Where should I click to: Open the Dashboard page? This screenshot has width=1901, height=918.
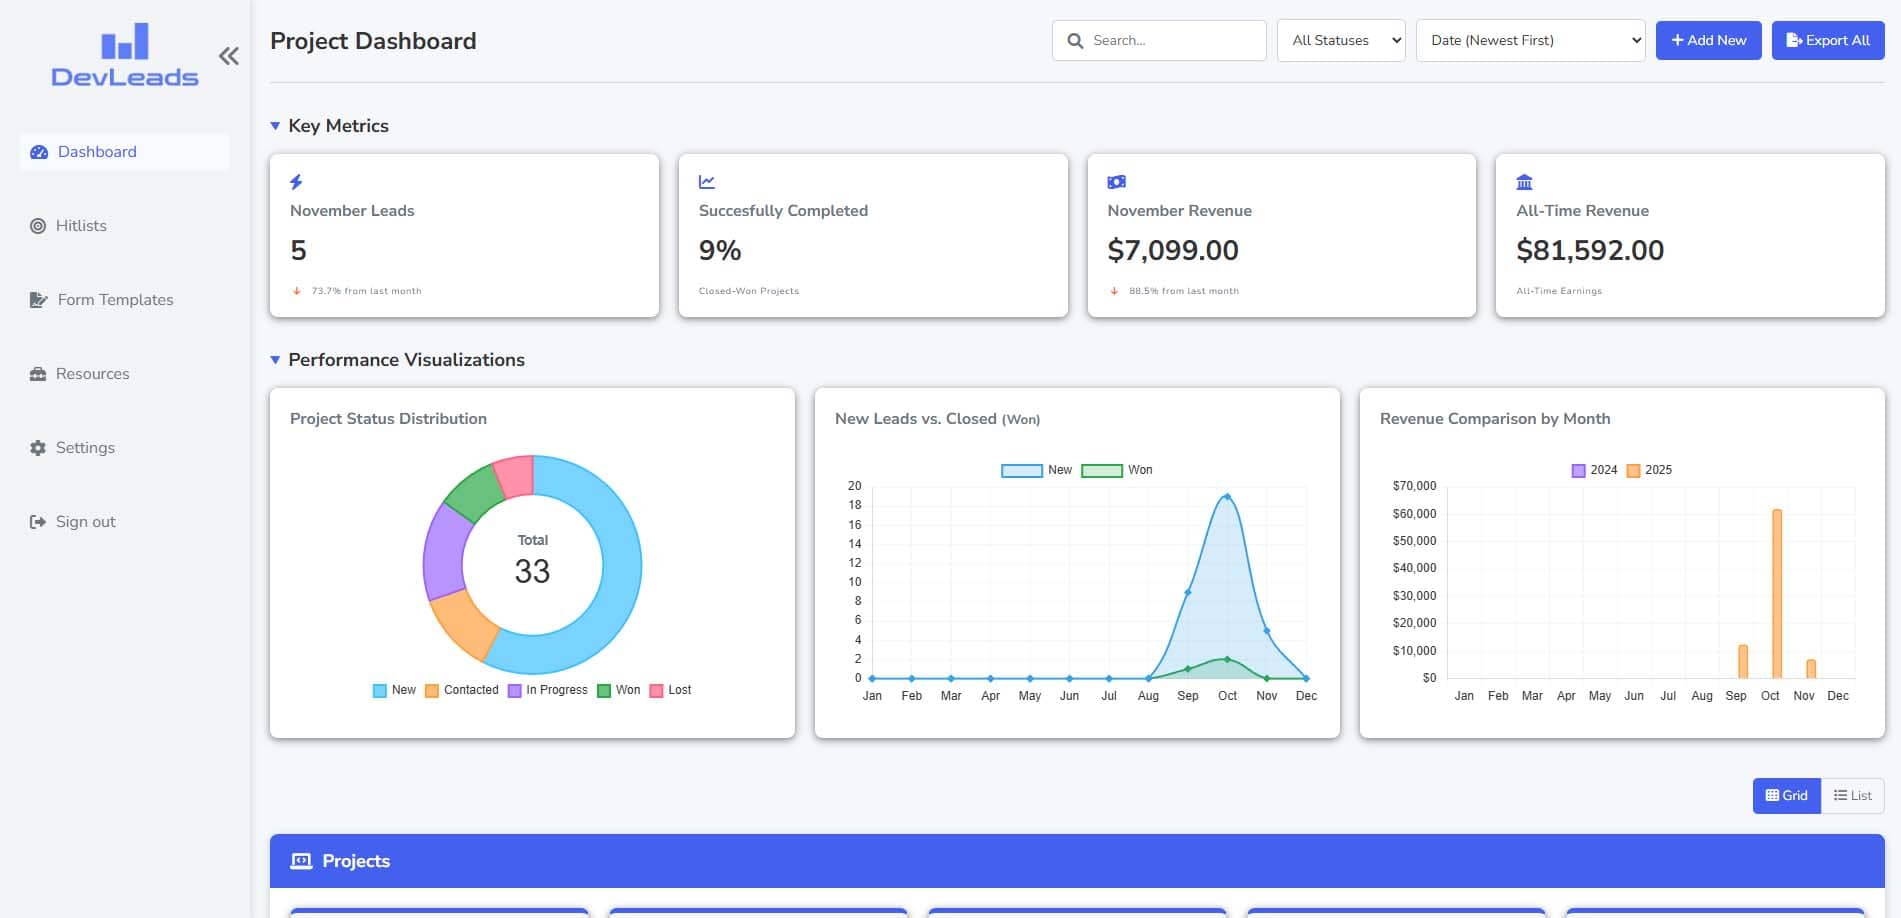(124, 152)
